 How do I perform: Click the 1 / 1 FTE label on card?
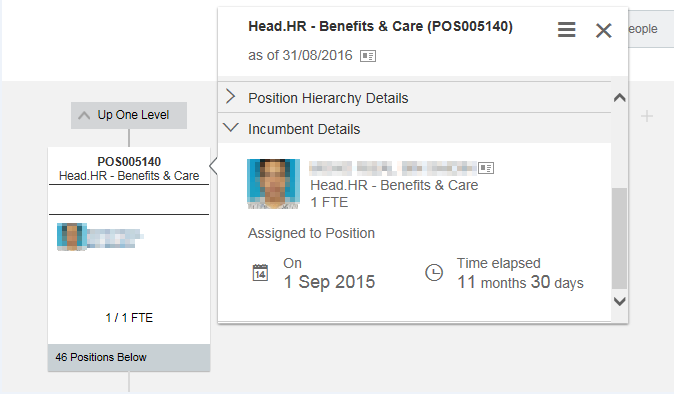[x=129, y=318]
